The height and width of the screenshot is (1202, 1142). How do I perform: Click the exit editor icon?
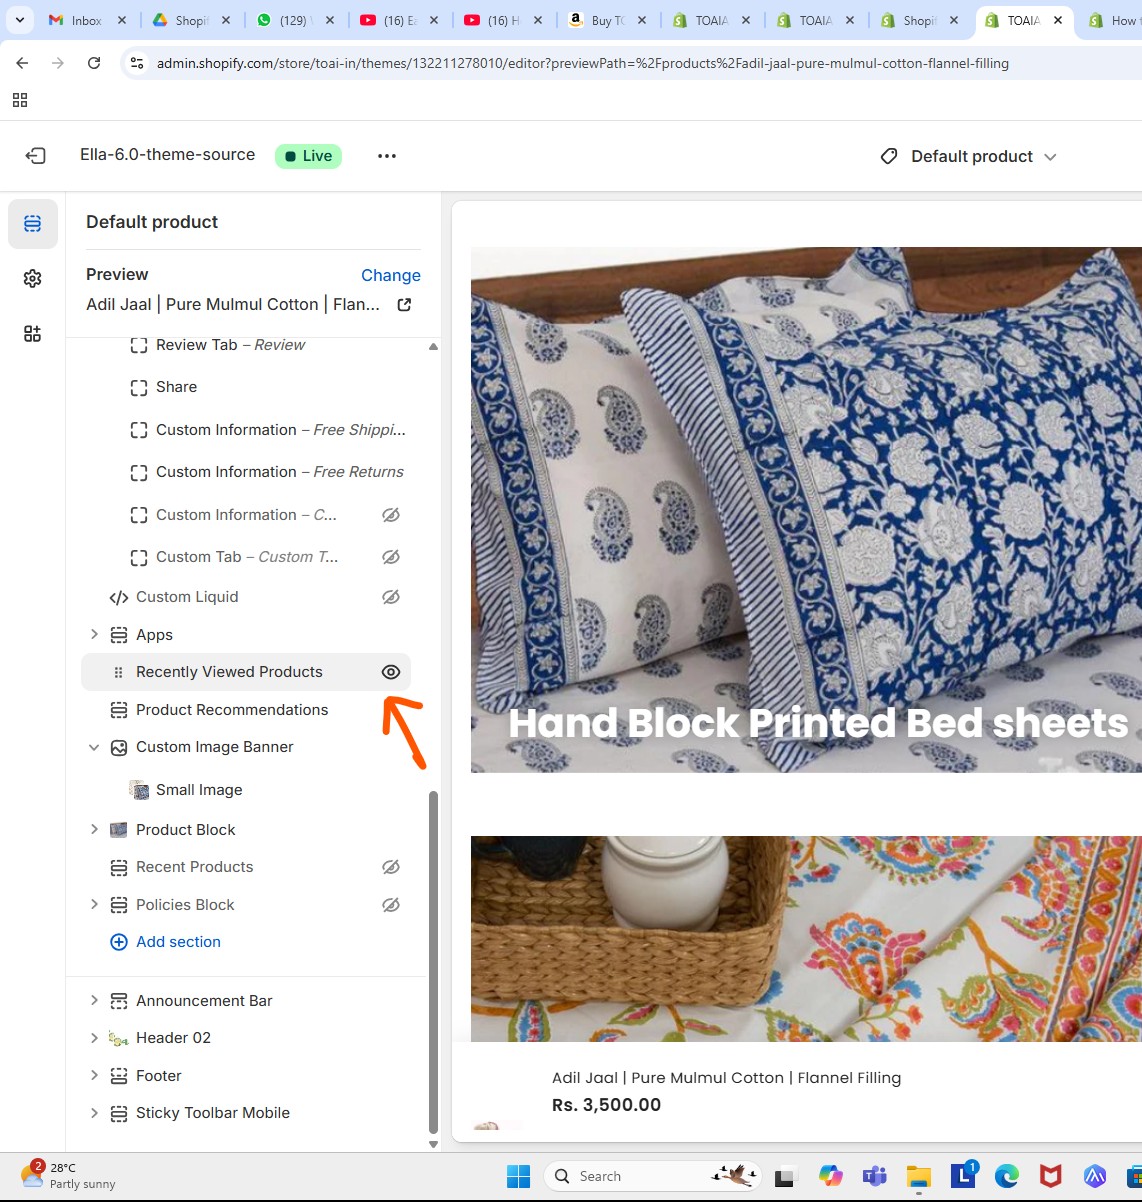[35, 156]
